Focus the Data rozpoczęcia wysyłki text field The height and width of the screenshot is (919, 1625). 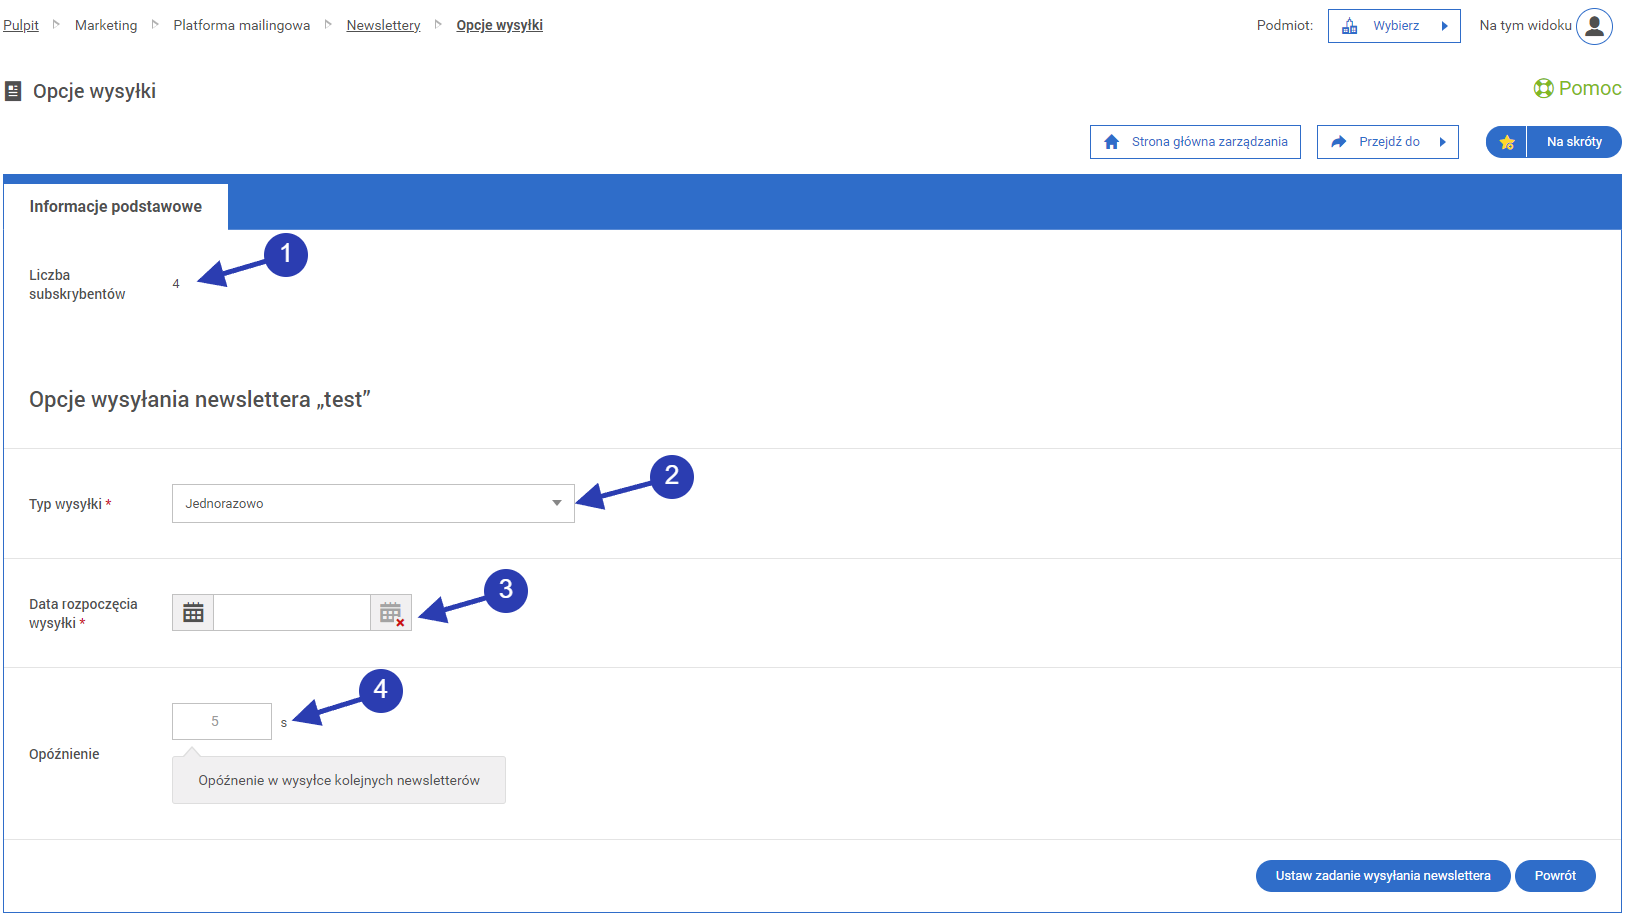point(292,613)
